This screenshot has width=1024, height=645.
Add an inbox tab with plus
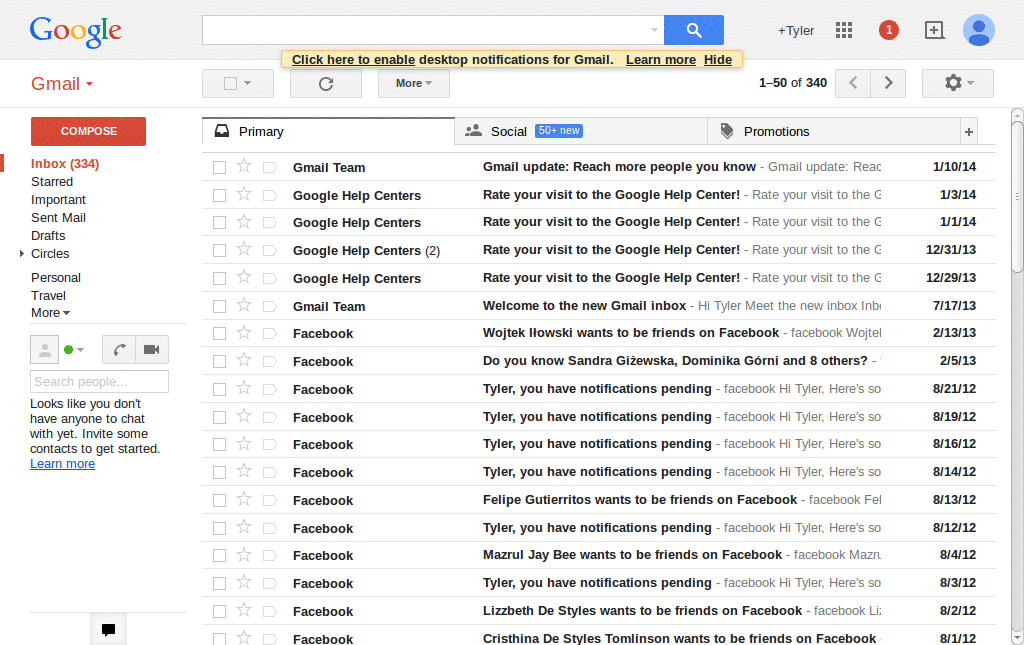tap(968, 132)
